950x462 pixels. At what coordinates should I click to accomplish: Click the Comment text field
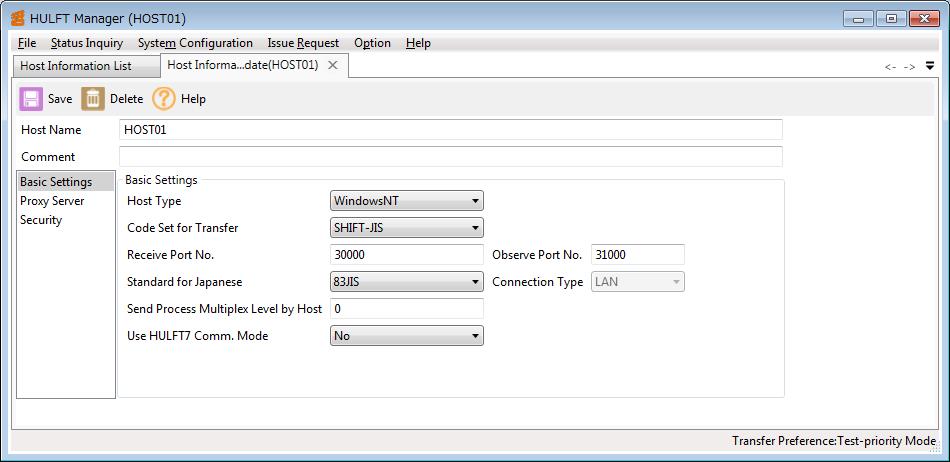[x=450, y=157]
